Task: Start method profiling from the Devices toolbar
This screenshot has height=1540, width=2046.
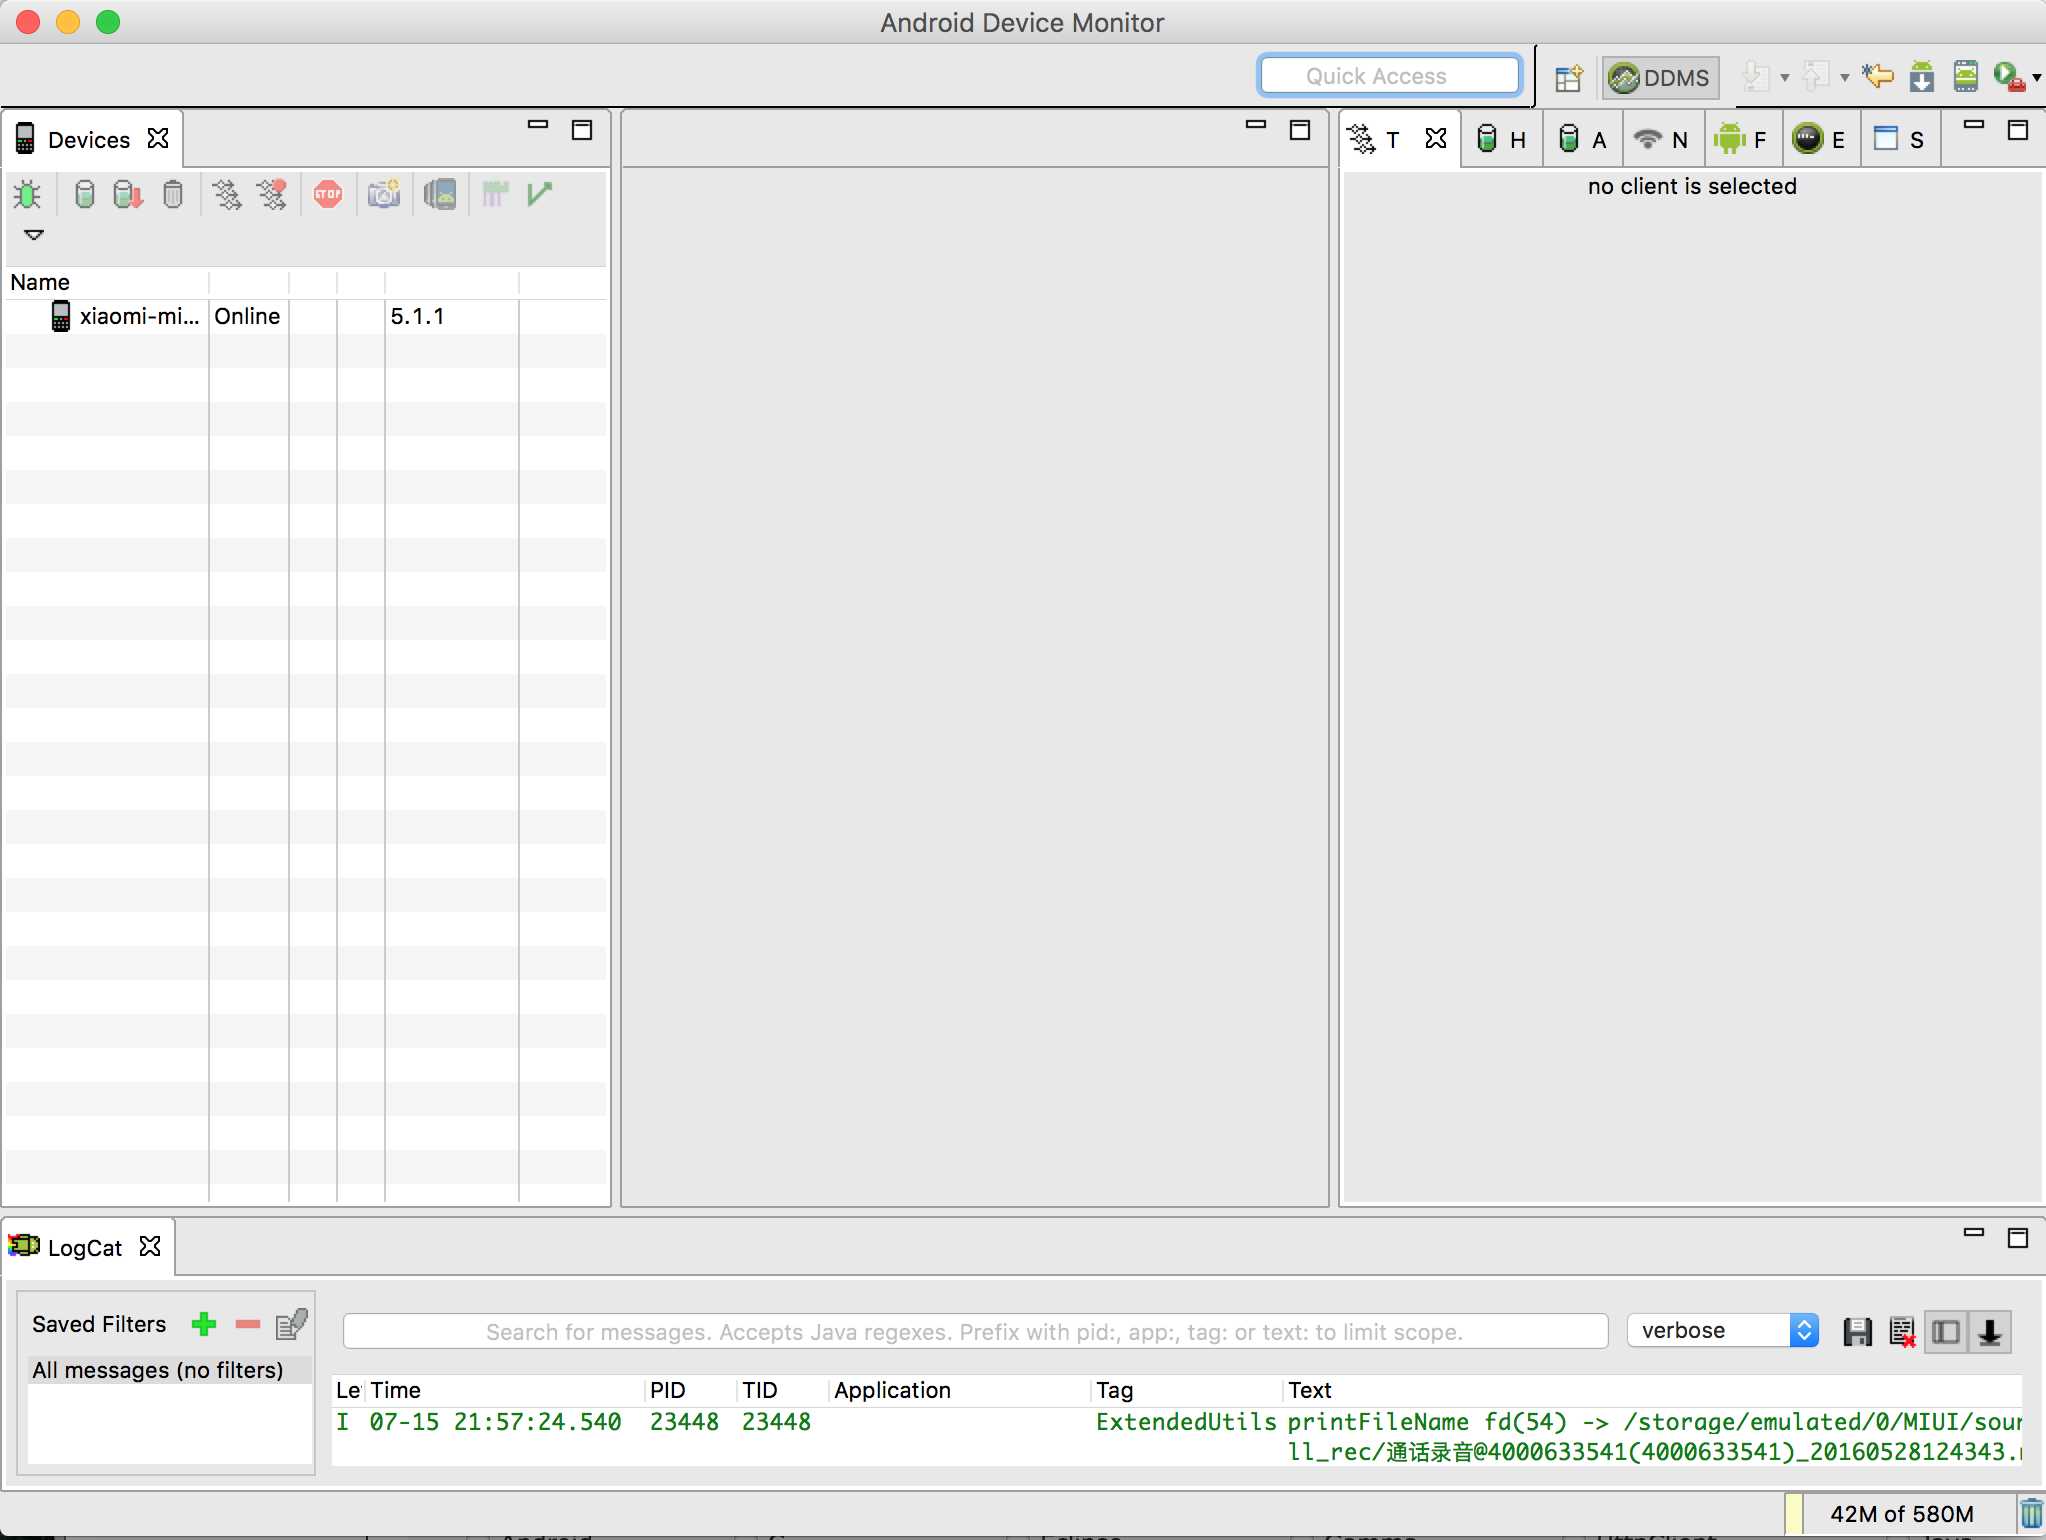Action: 272,194
